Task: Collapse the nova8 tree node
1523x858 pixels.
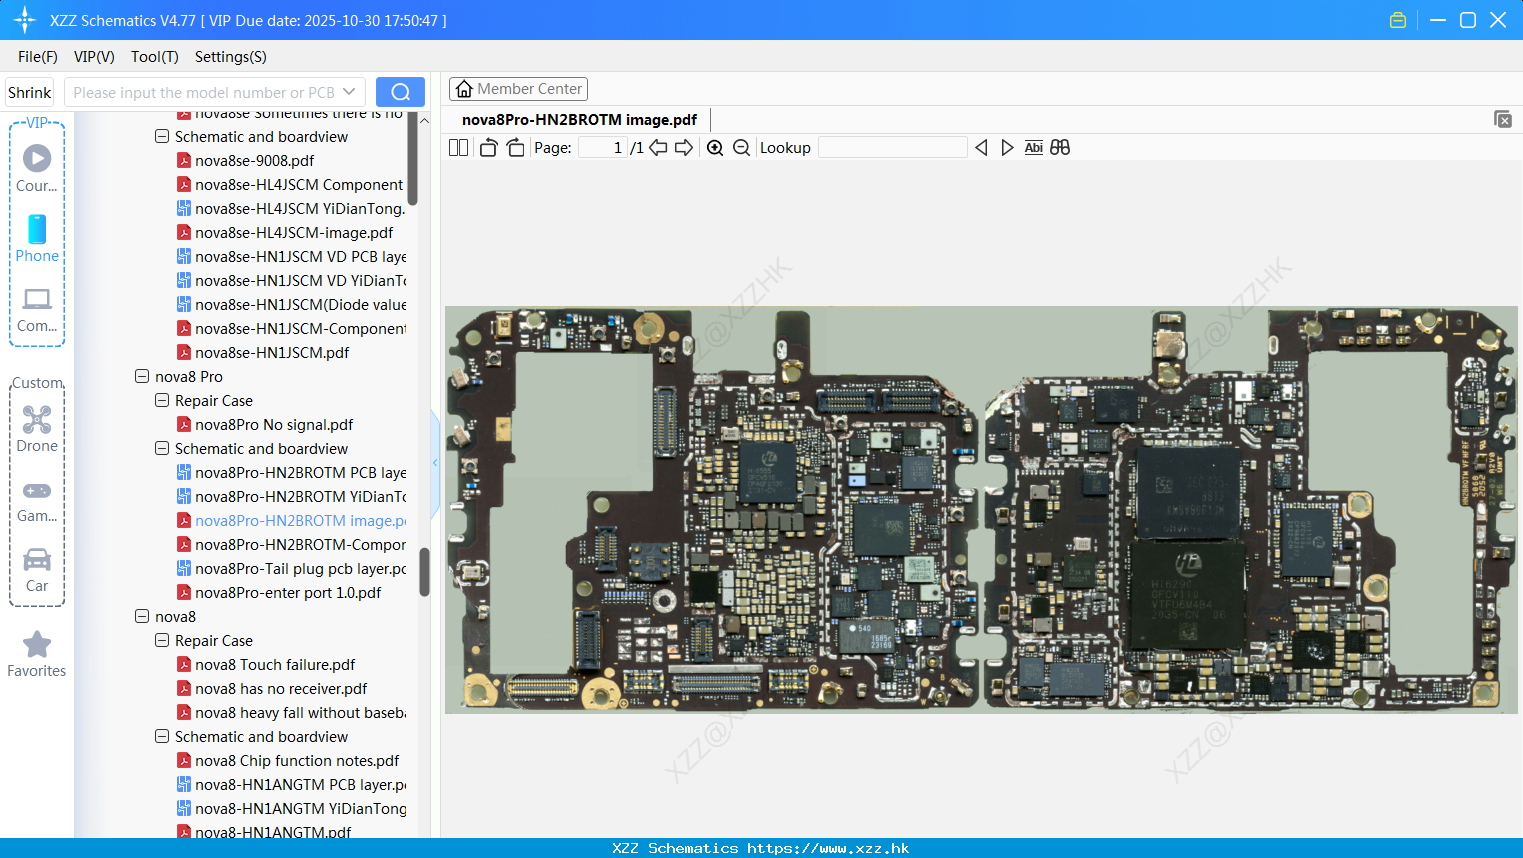Action: pyautogui.click(x=142, y=617)
